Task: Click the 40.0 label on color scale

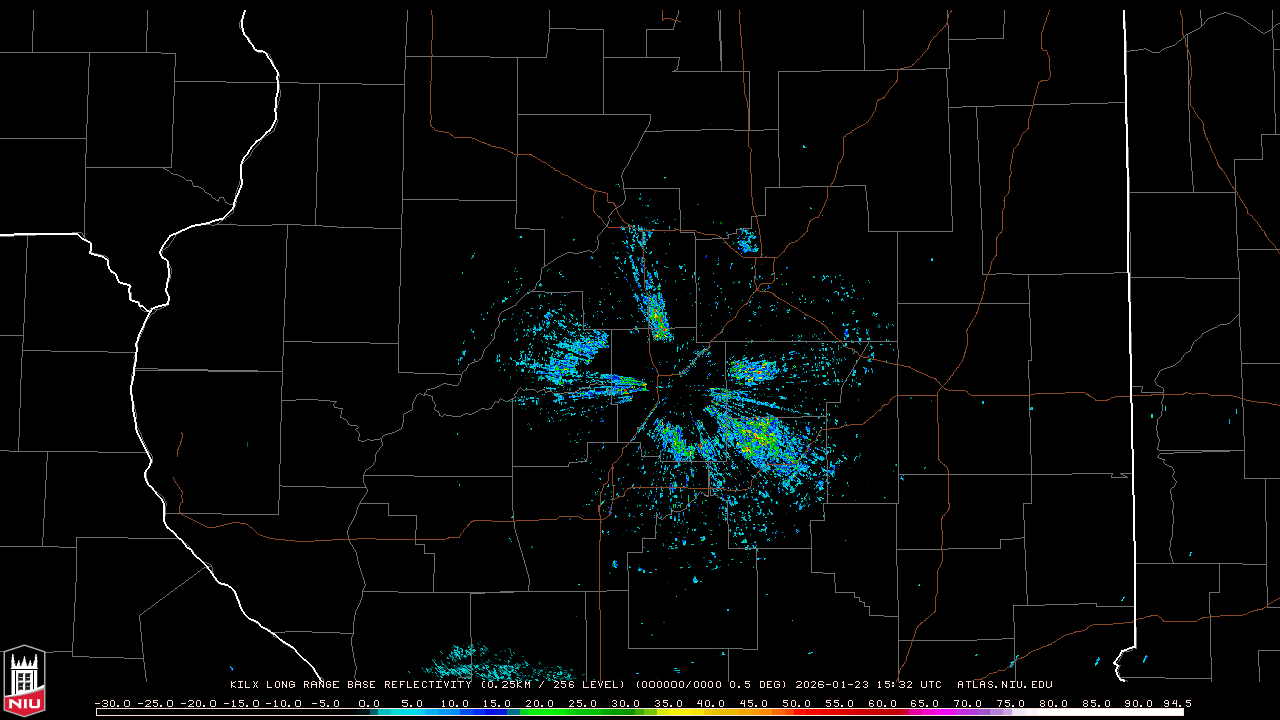Action: click(x=712, y=704)
